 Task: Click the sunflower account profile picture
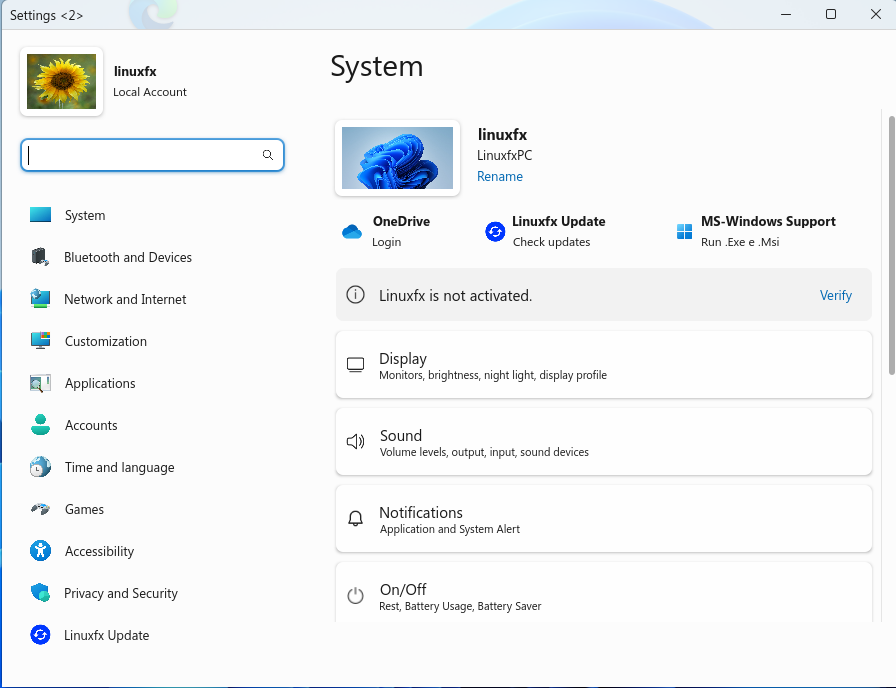62,82
